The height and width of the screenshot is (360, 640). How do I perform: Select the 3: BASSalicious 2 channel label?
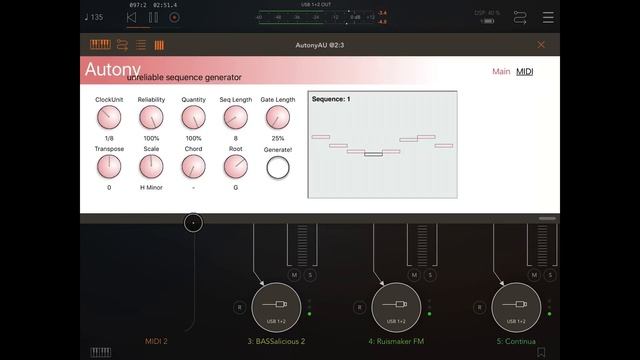tap(276, 341)
